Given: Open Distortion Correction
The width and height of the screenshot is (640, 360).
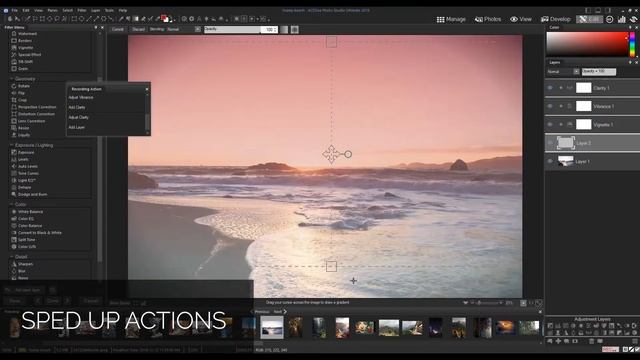Looking at the screenshot, I should (33, 113).
